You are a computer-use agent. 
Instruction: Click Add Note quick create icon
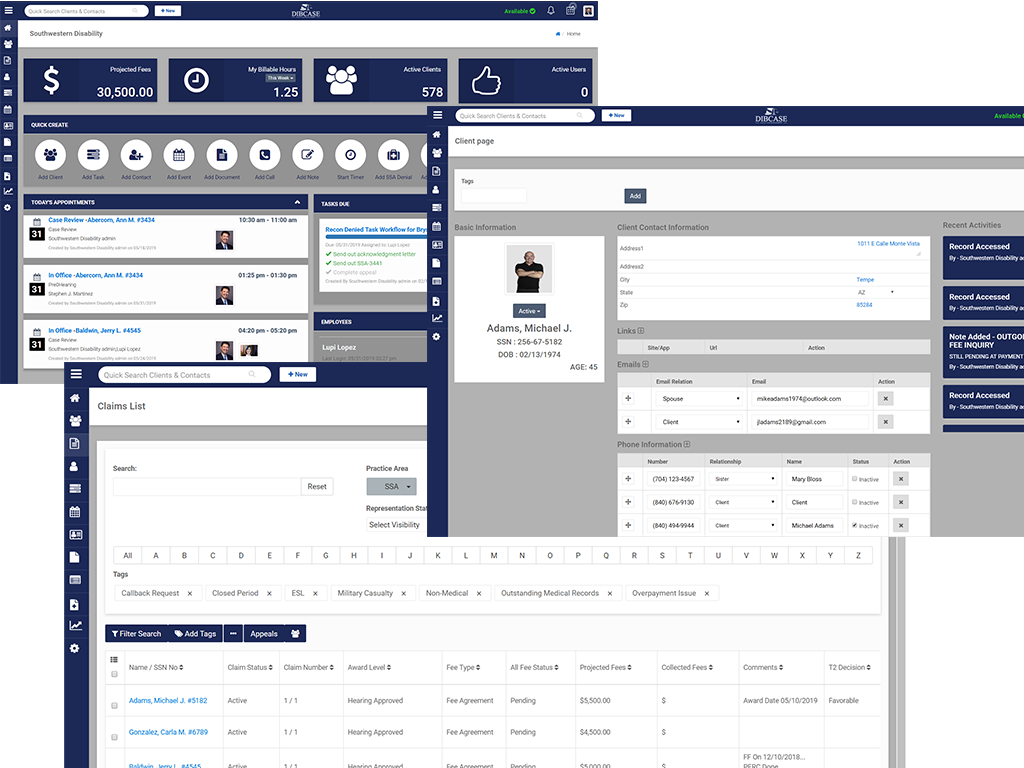click(308, 155)
